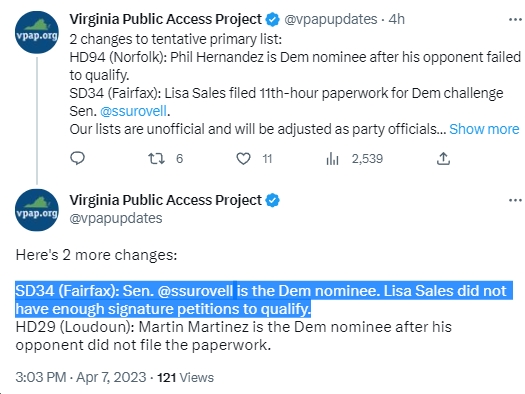Image resolution: width=525 pixels, height=394 pixels.
Task: Open the @ssurovell mention link in first tweet
Action: (x=133, y=111)
